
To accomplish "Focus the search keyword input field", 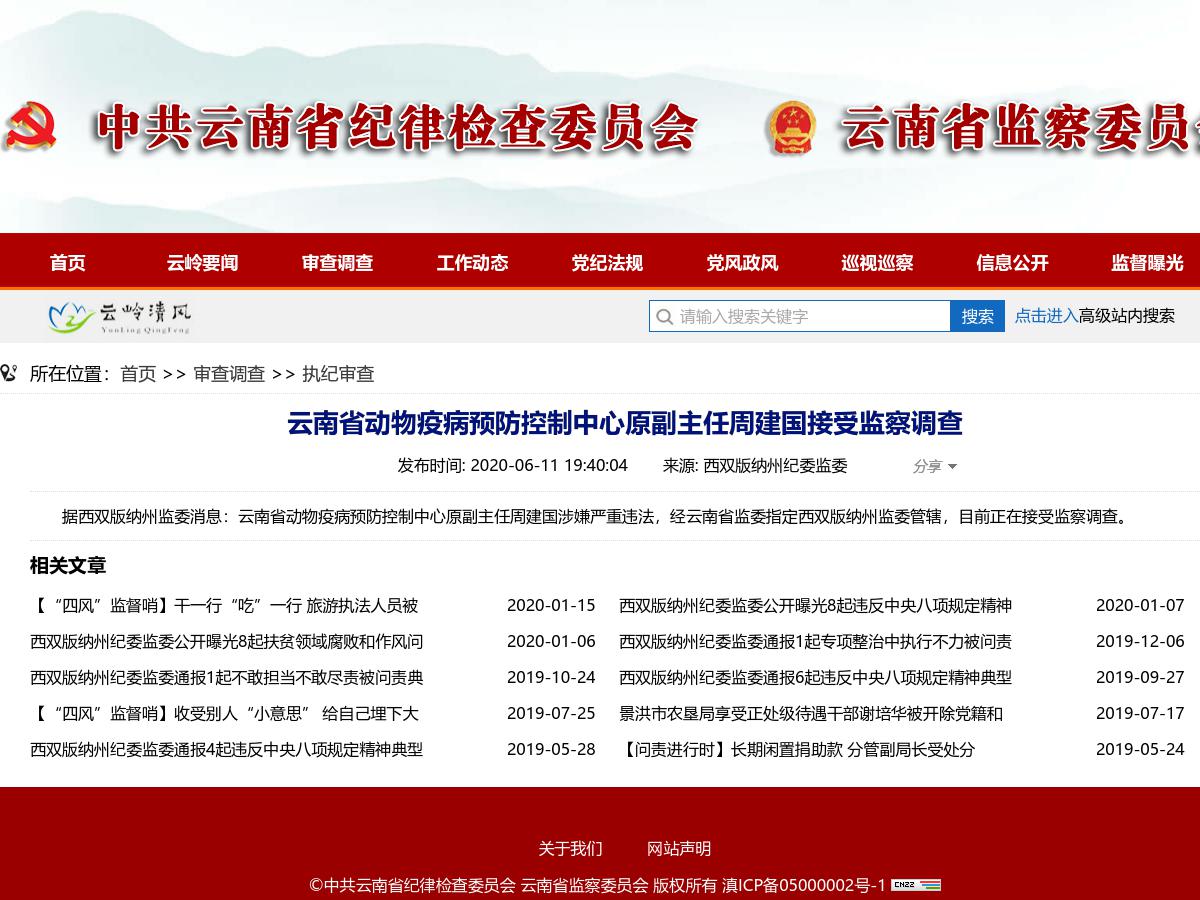I will (810, 317).
